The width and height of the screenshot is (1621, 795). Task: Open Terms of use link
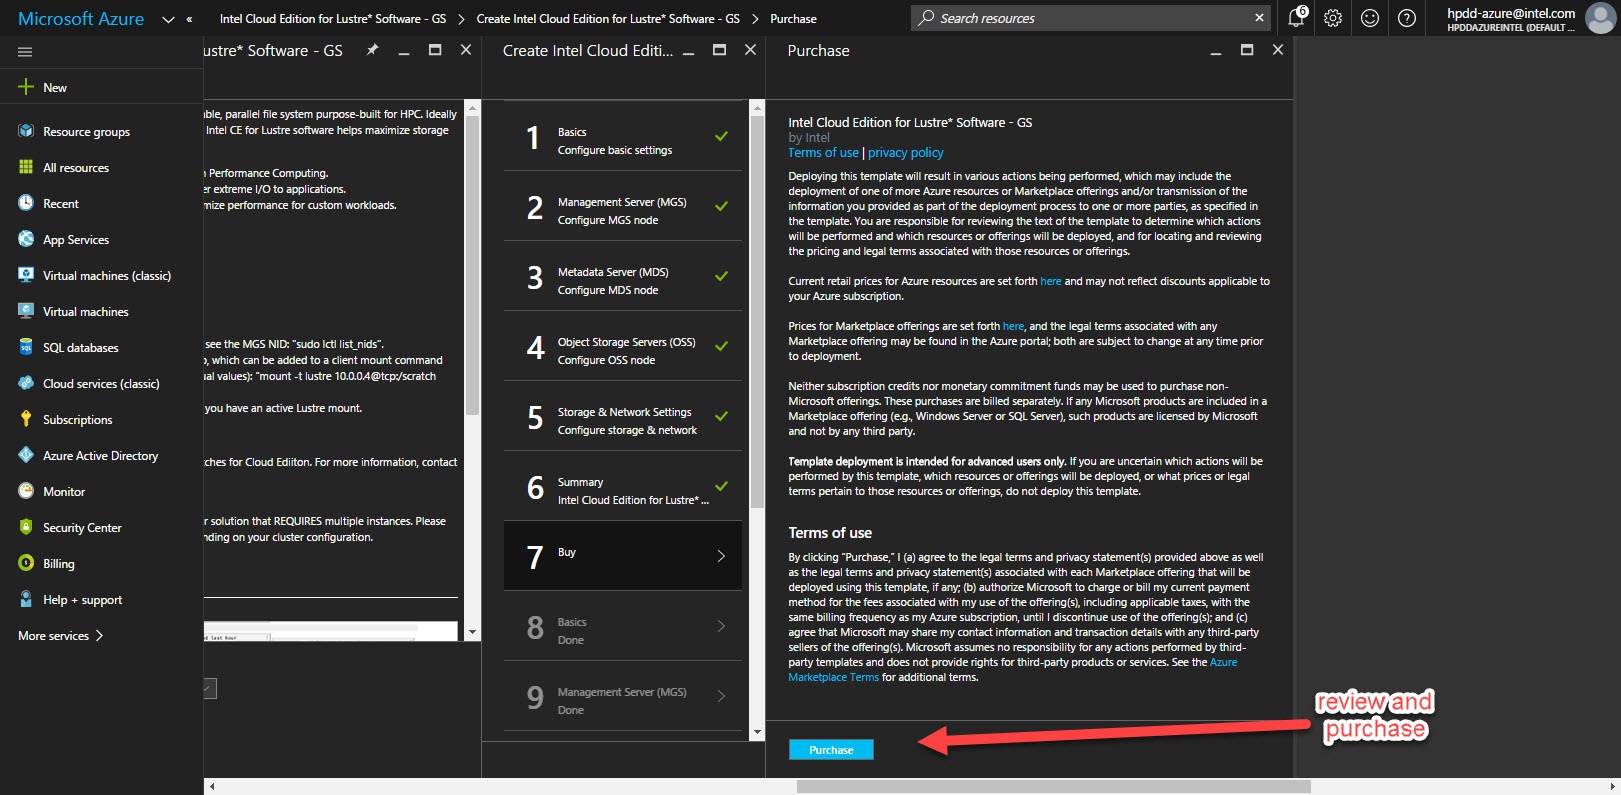click(823, 153)
